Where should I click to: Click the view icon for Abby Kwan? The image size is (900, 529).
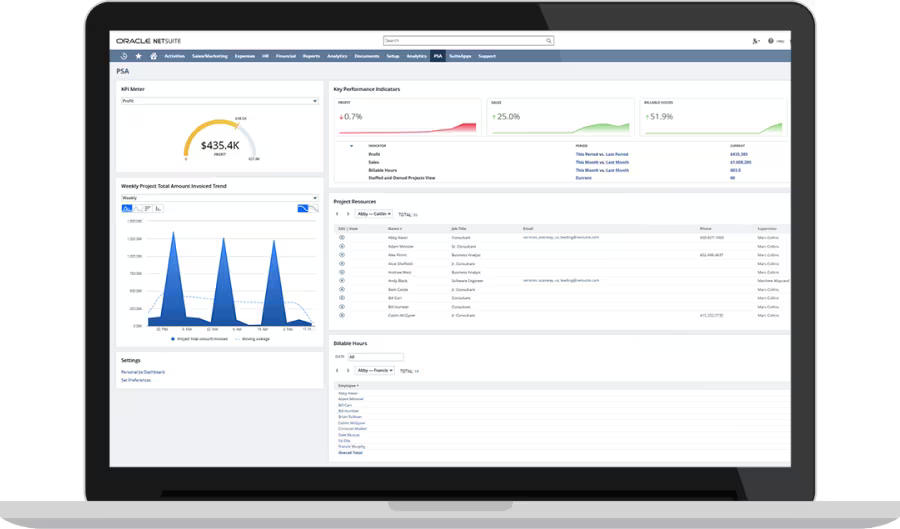[342, 236]
